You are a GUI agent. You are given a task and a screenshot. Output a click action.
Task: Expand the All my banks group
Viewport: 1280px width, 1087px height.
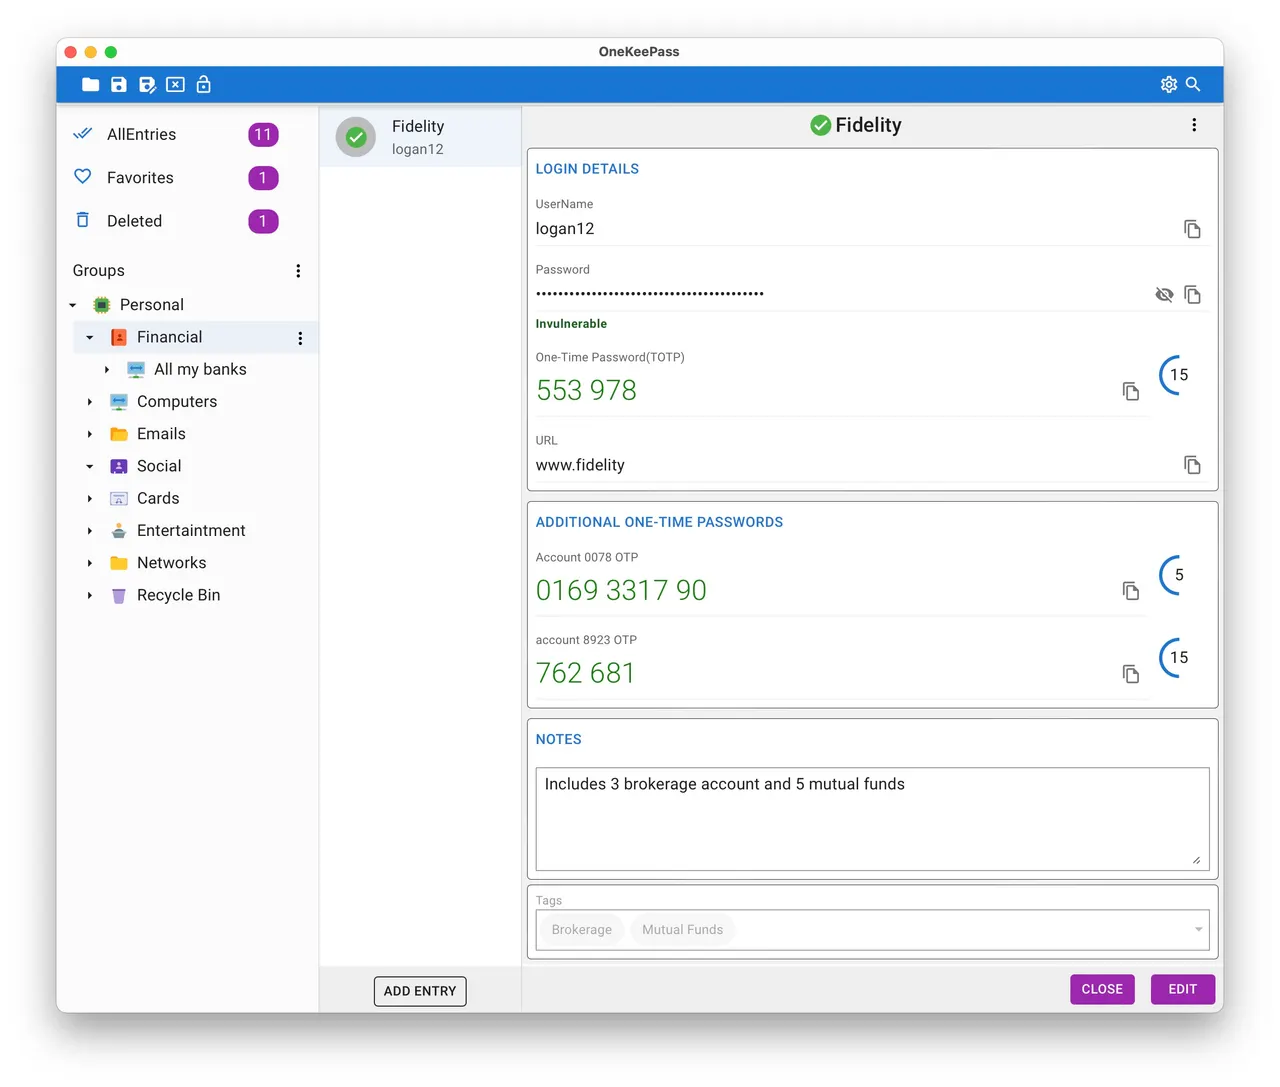coord(107,370)
